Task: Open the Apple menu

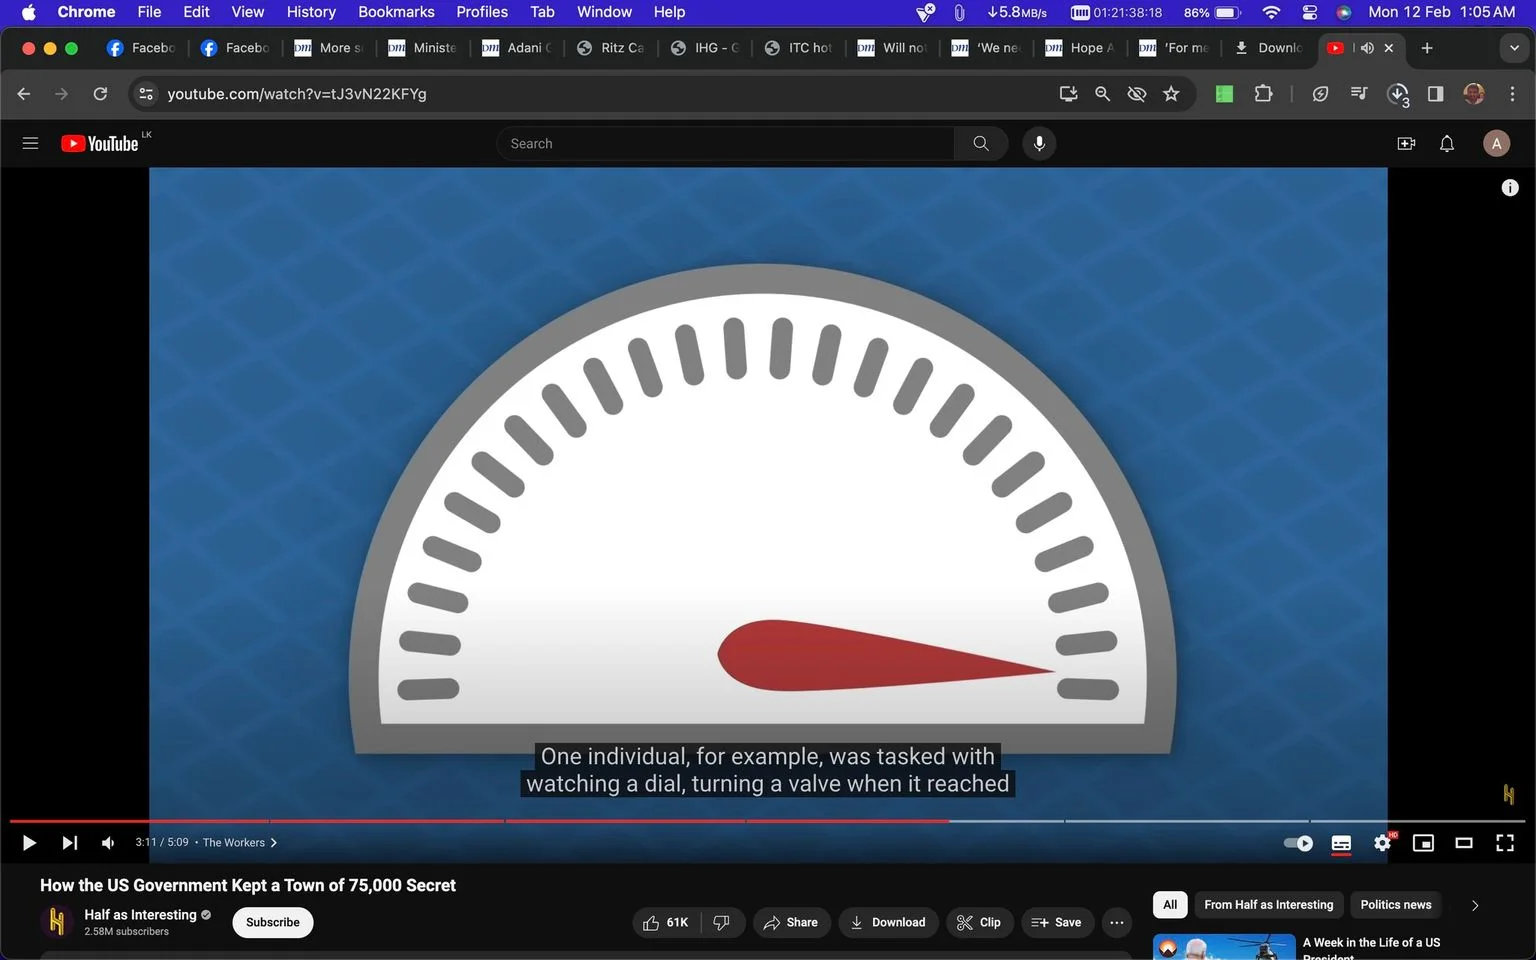Action: tap(28, 12)
